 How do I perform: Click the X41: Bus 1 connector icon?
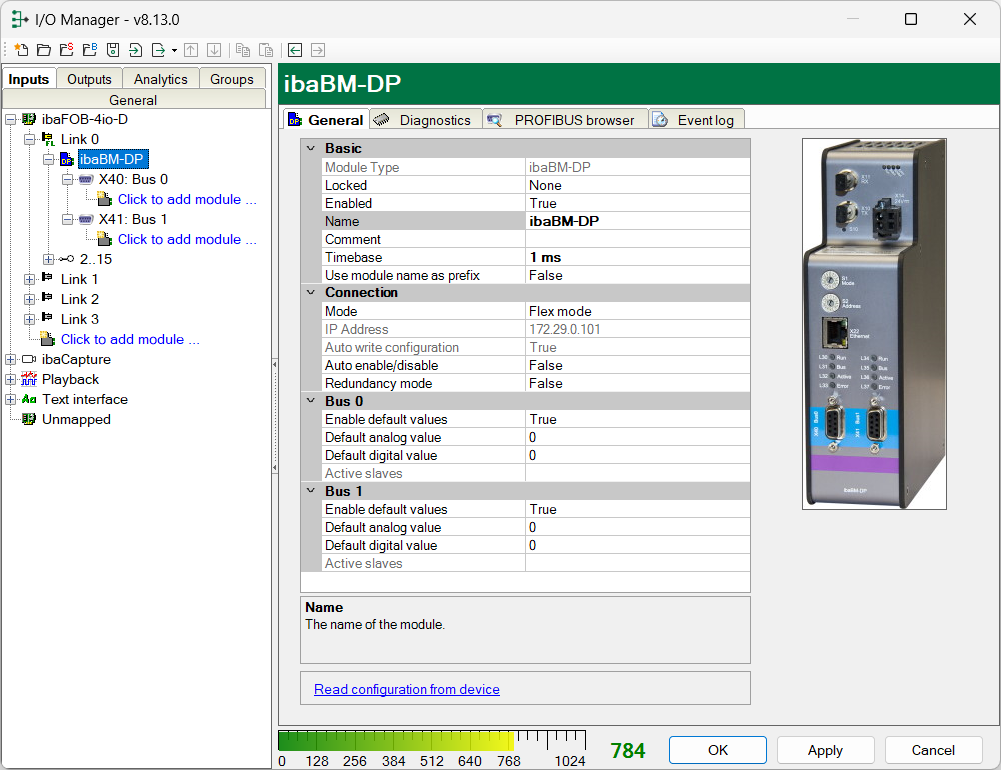[x=86, y=219]
